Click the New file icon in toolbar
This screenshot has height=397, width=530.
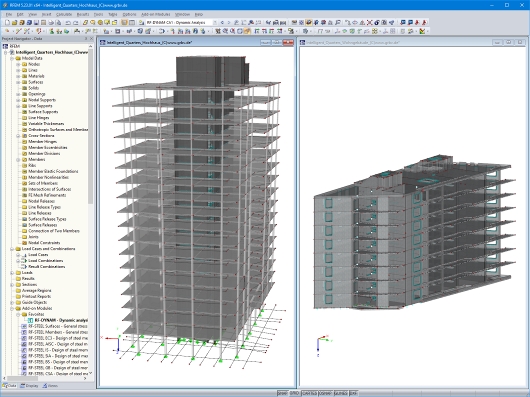tap(7, 23)
